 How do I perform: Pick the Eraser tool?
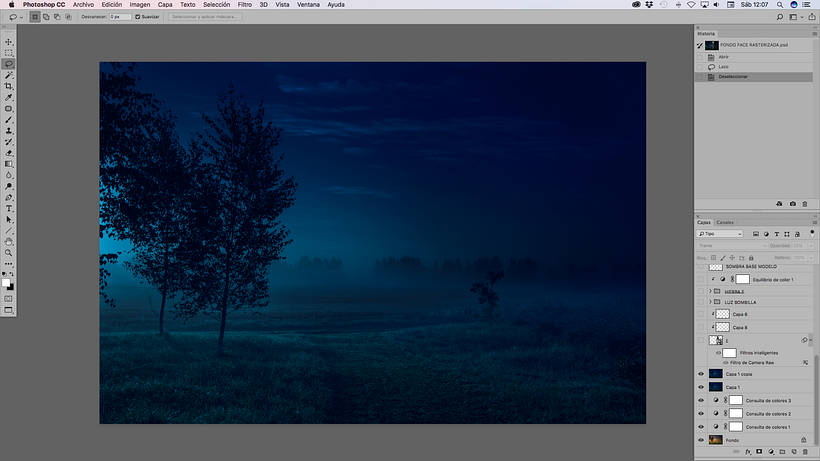9,153
